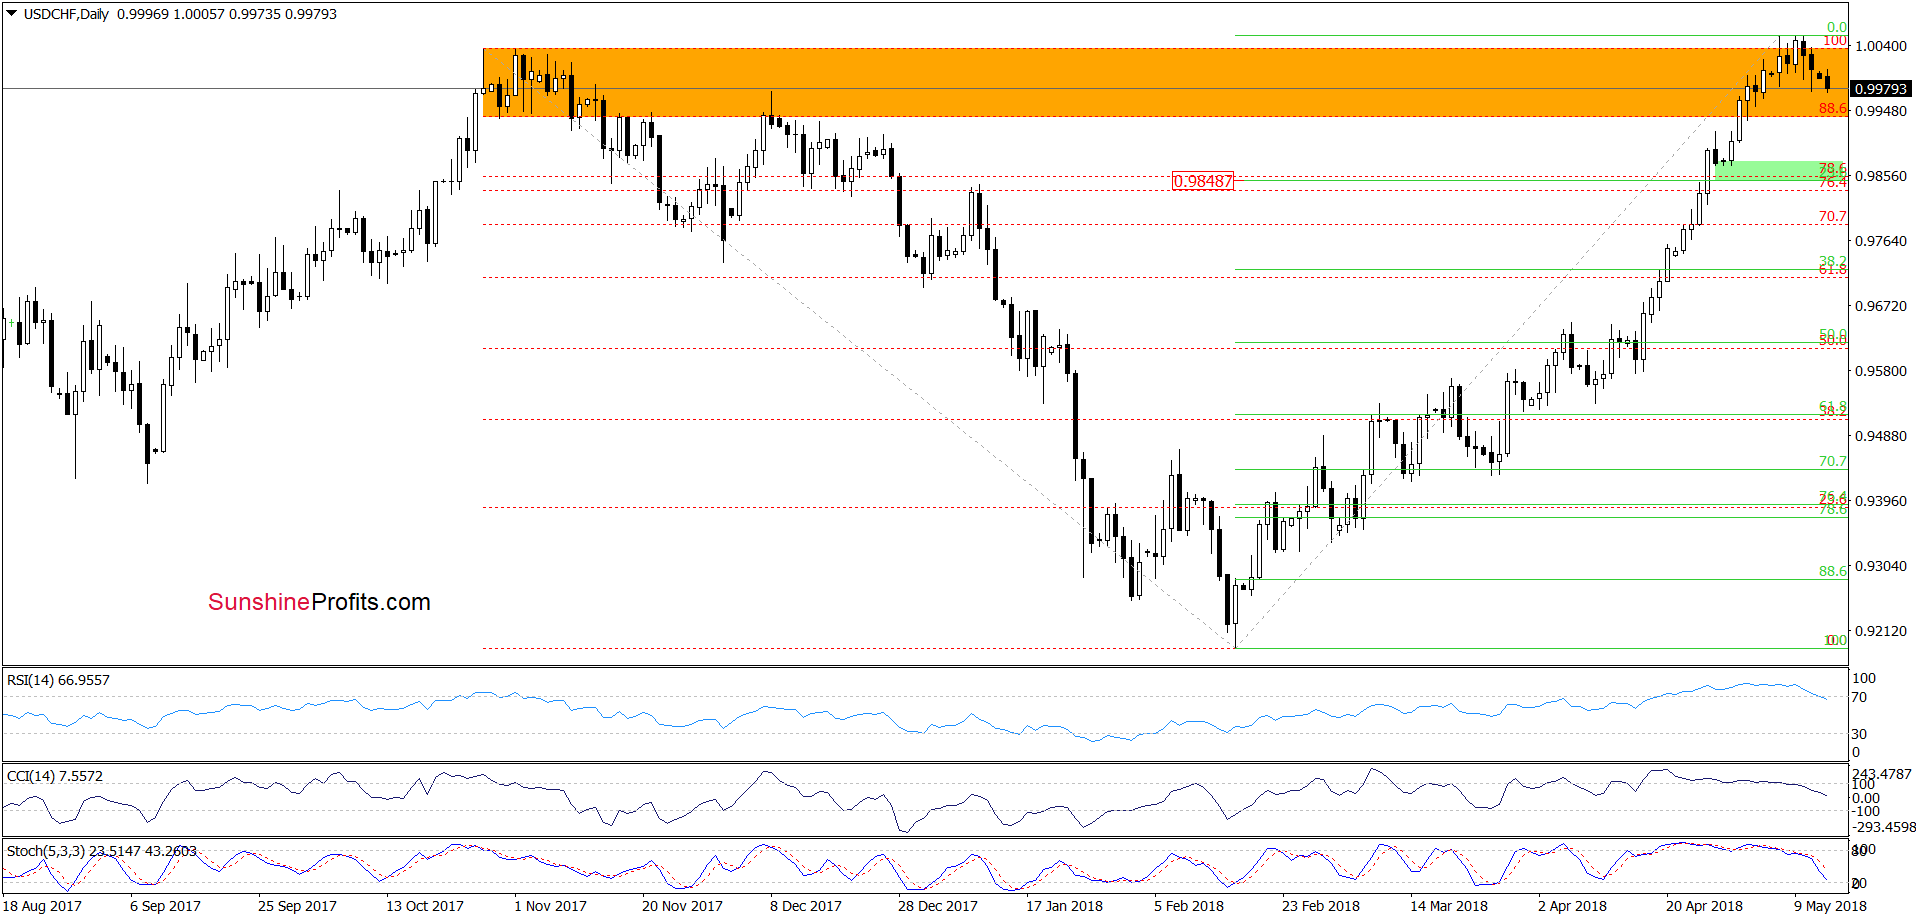Click the 0.92120 price axis label
Image resolution: width=1916 pixels, height=920 pixels.
point(1881,631)
